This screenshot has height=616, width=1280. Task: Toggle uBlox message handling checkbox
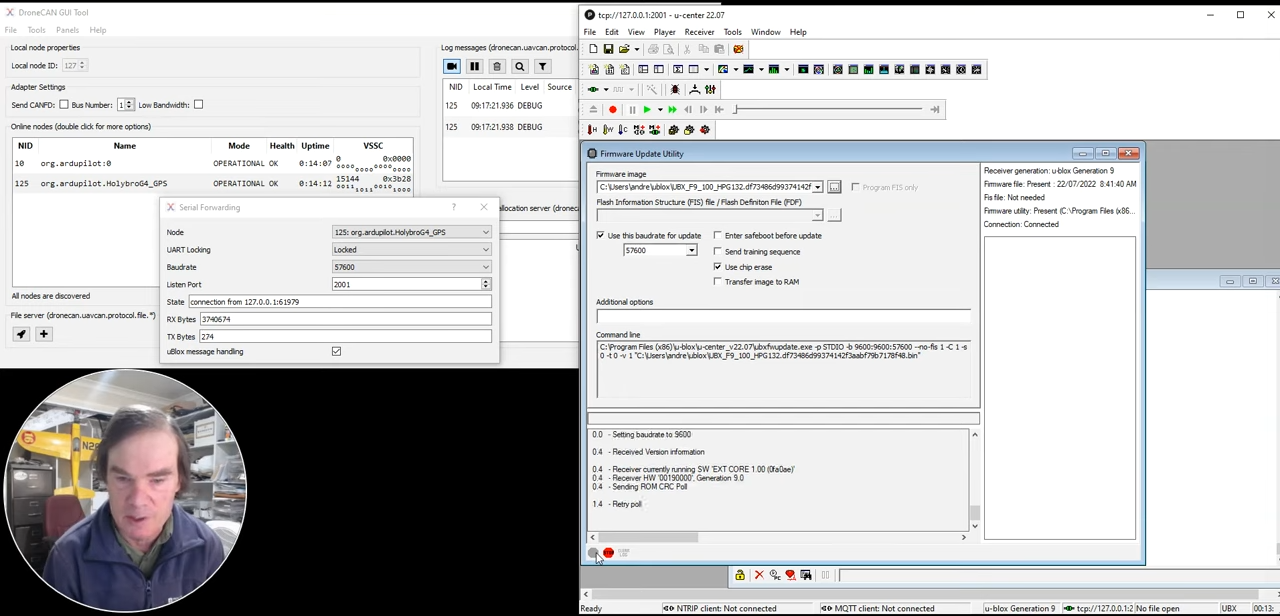336,352
